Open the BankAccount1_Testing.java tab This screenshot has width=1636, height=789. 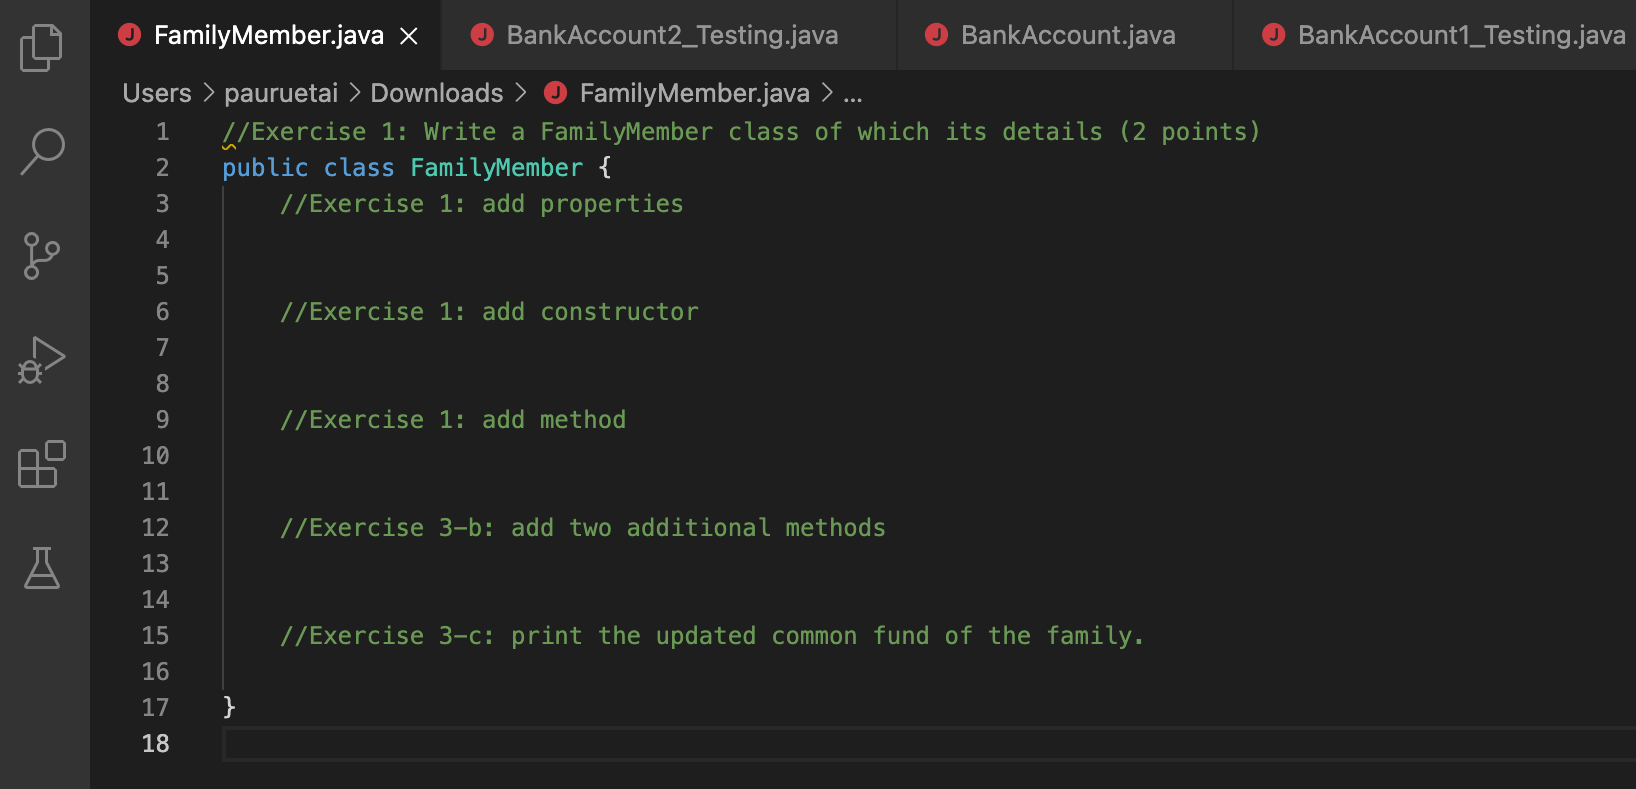tap(1460, 35)
